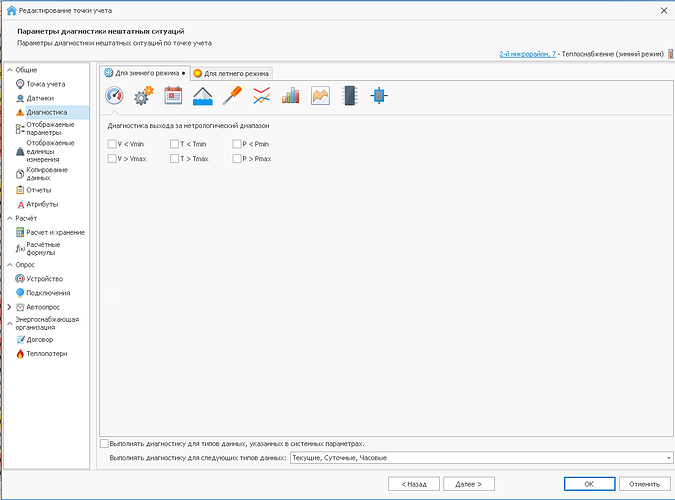
Task: Open the diagnostics data types dropdown
Action: coord(667,458)
